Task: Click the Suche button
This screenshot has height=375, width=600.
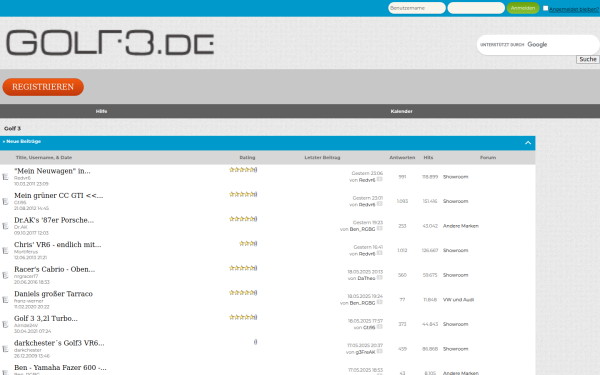Action: [588, 59]
